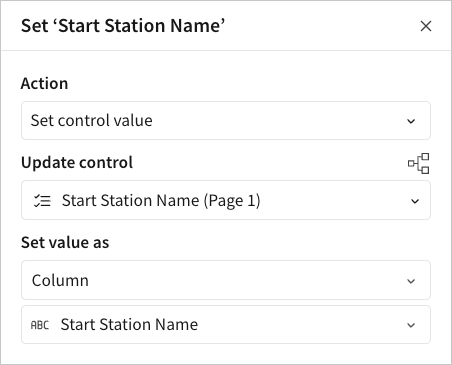
Task: Click the Set value as section label
Action: point(65,242)
